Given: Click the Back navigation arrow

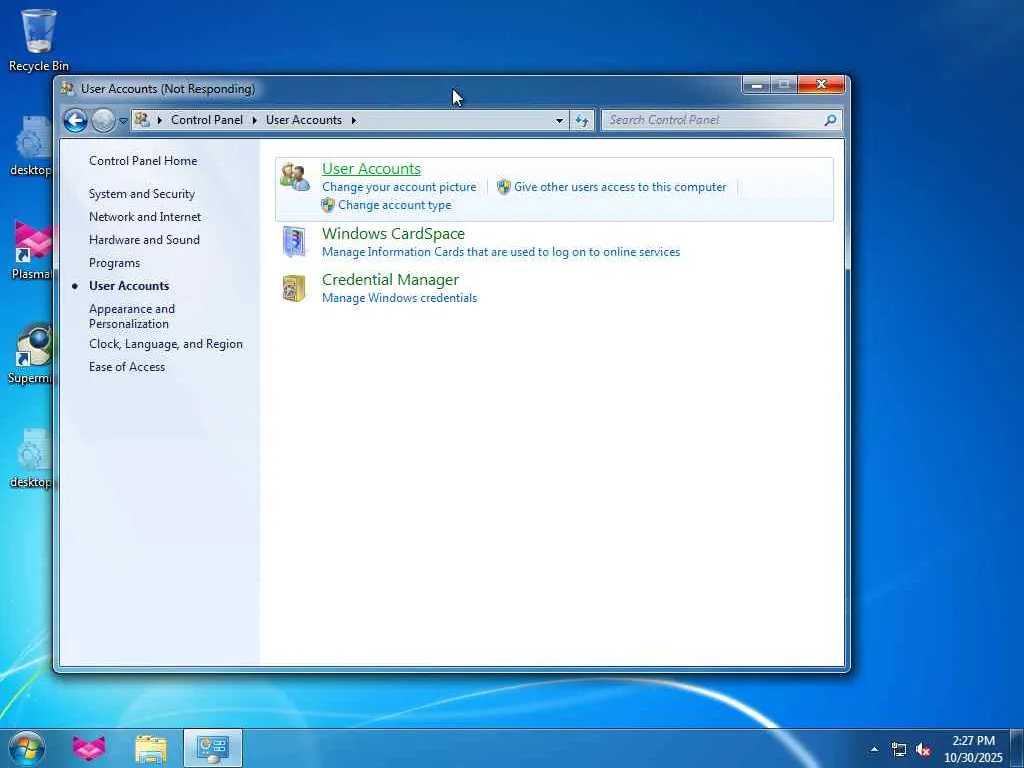Looking at the screenshot, I should [x=75, y=120].
